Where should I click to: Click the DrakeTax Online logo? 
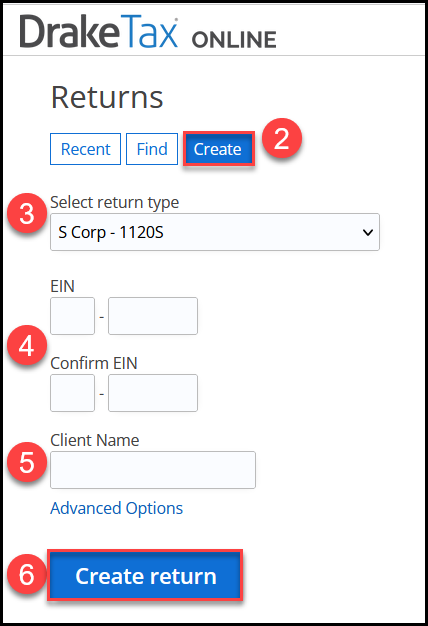(x=148, y=32)
